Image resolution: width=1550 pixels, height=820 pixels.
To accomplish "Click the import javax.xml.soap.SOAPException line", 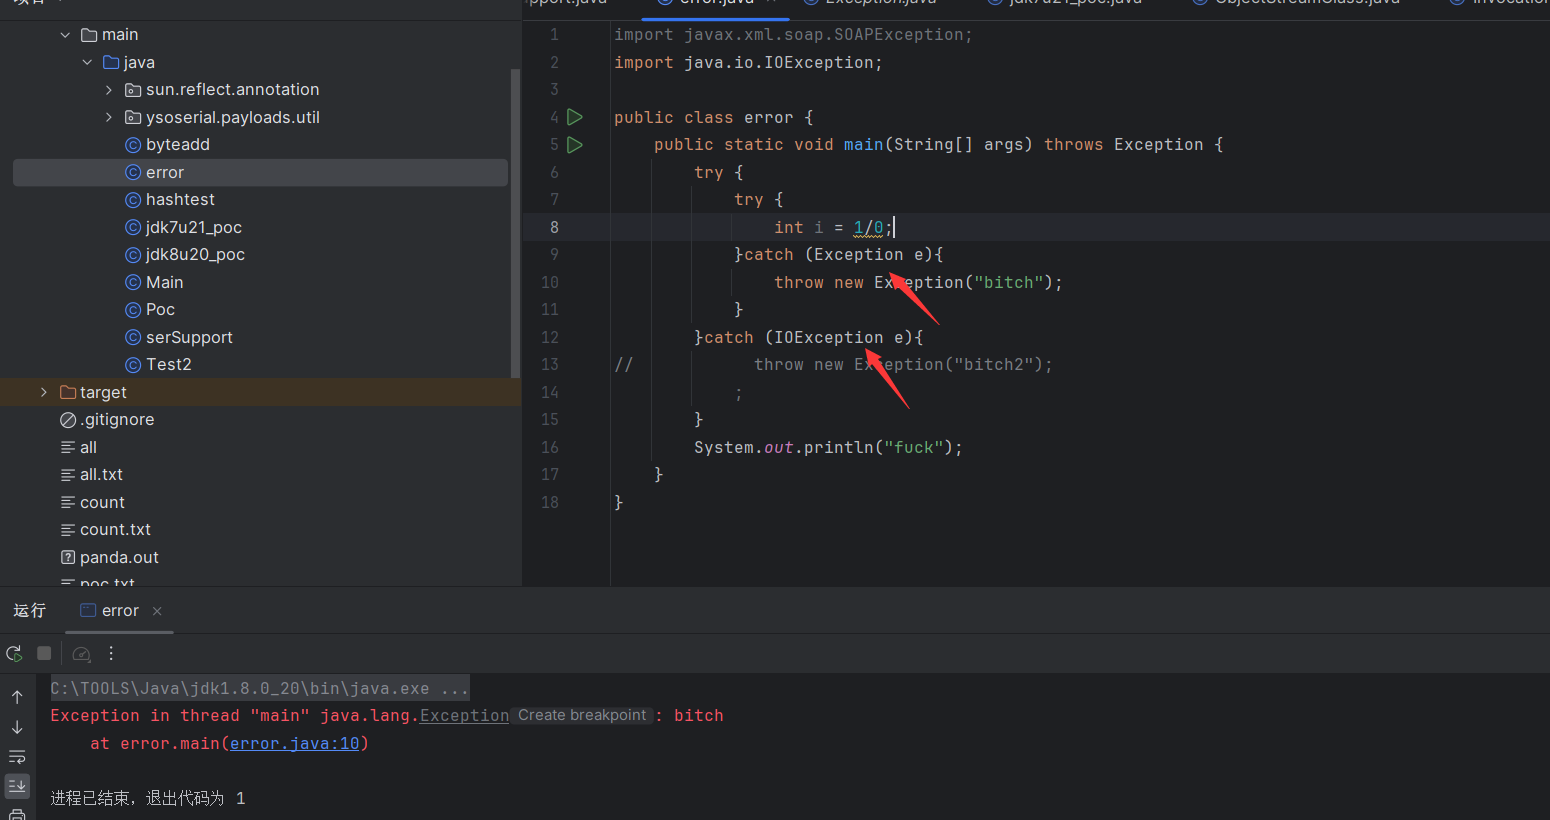I will tap(793, 35).
